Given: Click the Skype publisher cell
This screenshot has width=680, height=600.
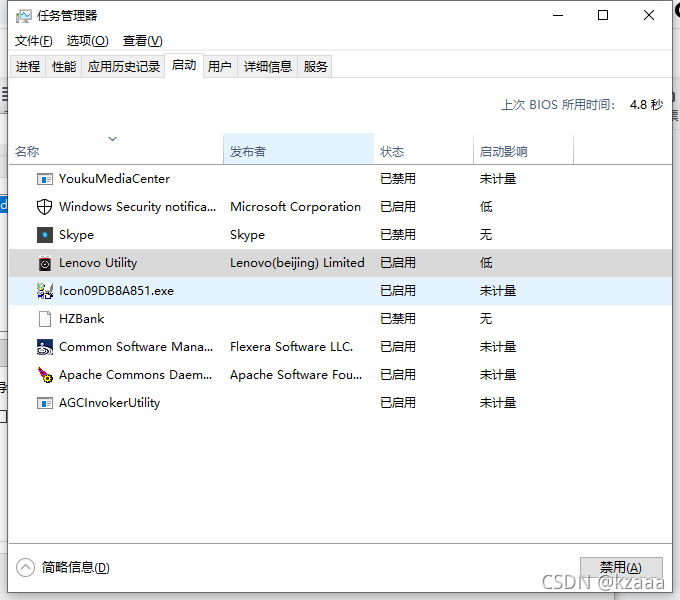Looking at the screenshot, I should [x=247, y=235].
